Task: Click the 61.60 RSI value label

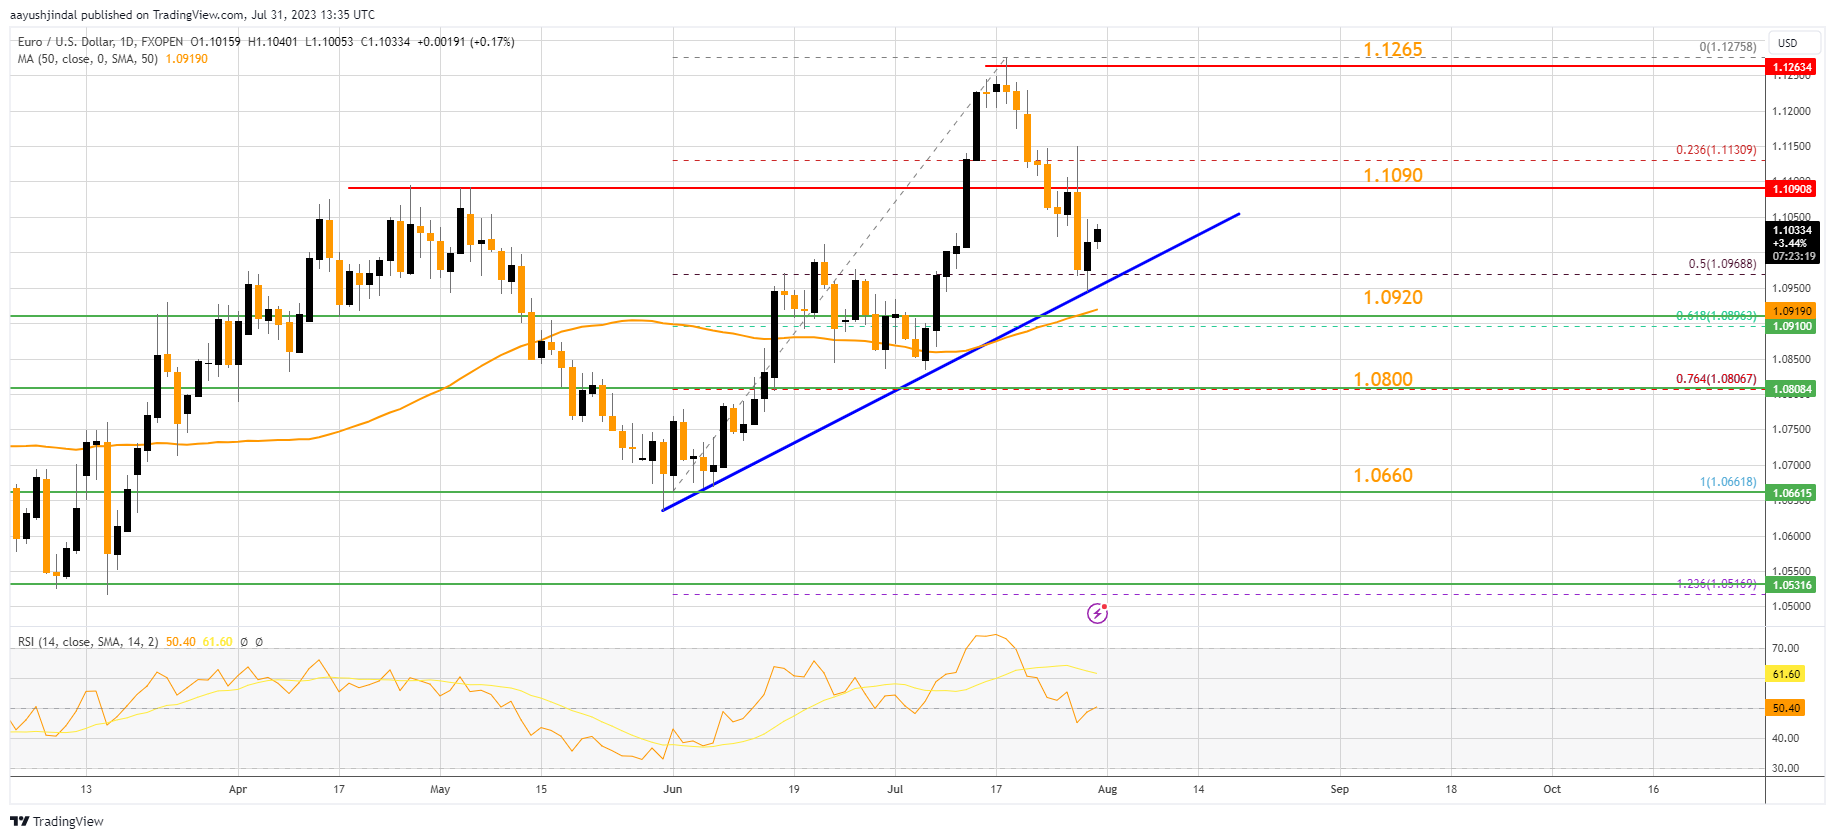Action: click(1786, 674)
